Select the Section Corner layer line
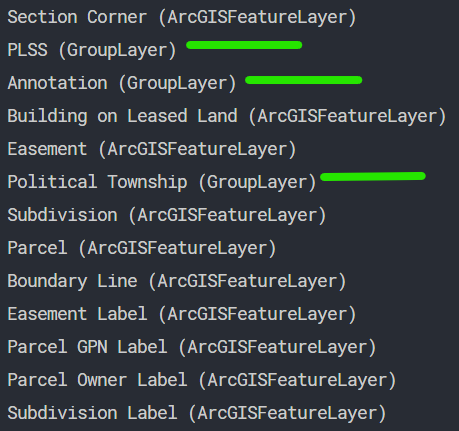 pyautogui.click(x=182, y=17)
